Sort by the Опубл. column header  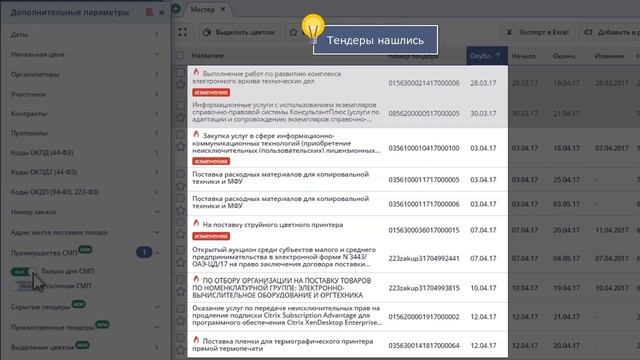486,56
